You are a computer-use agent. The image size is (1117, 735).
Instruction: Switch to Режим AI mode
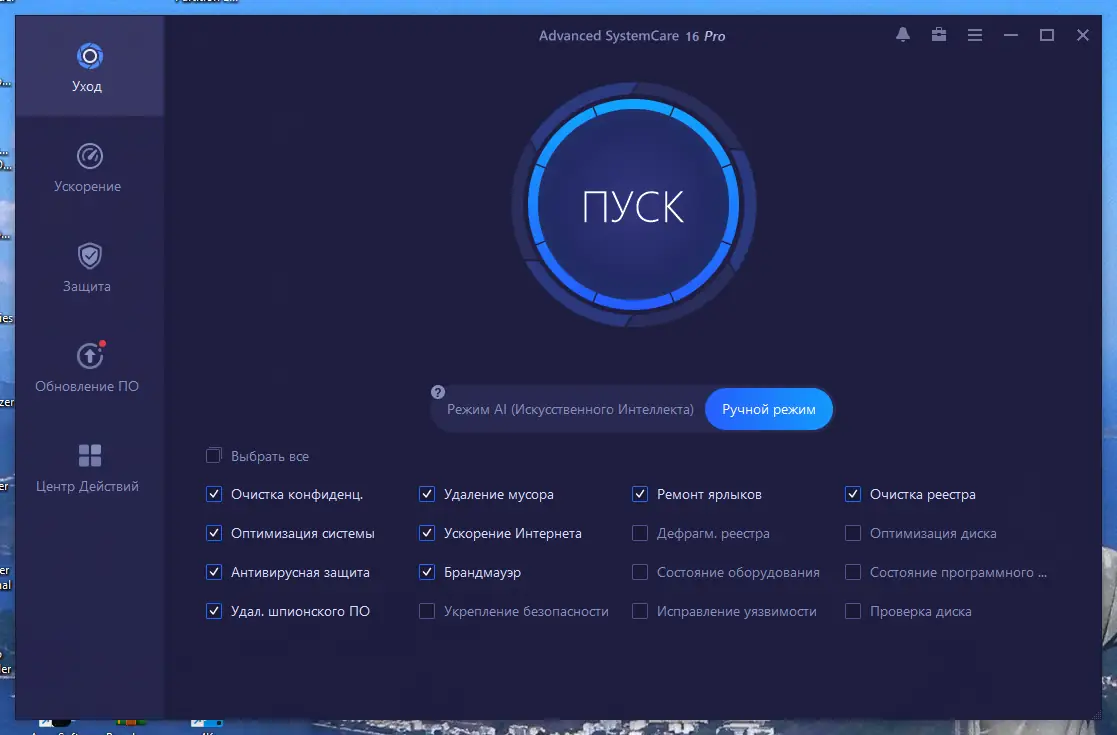coord(570,409)
